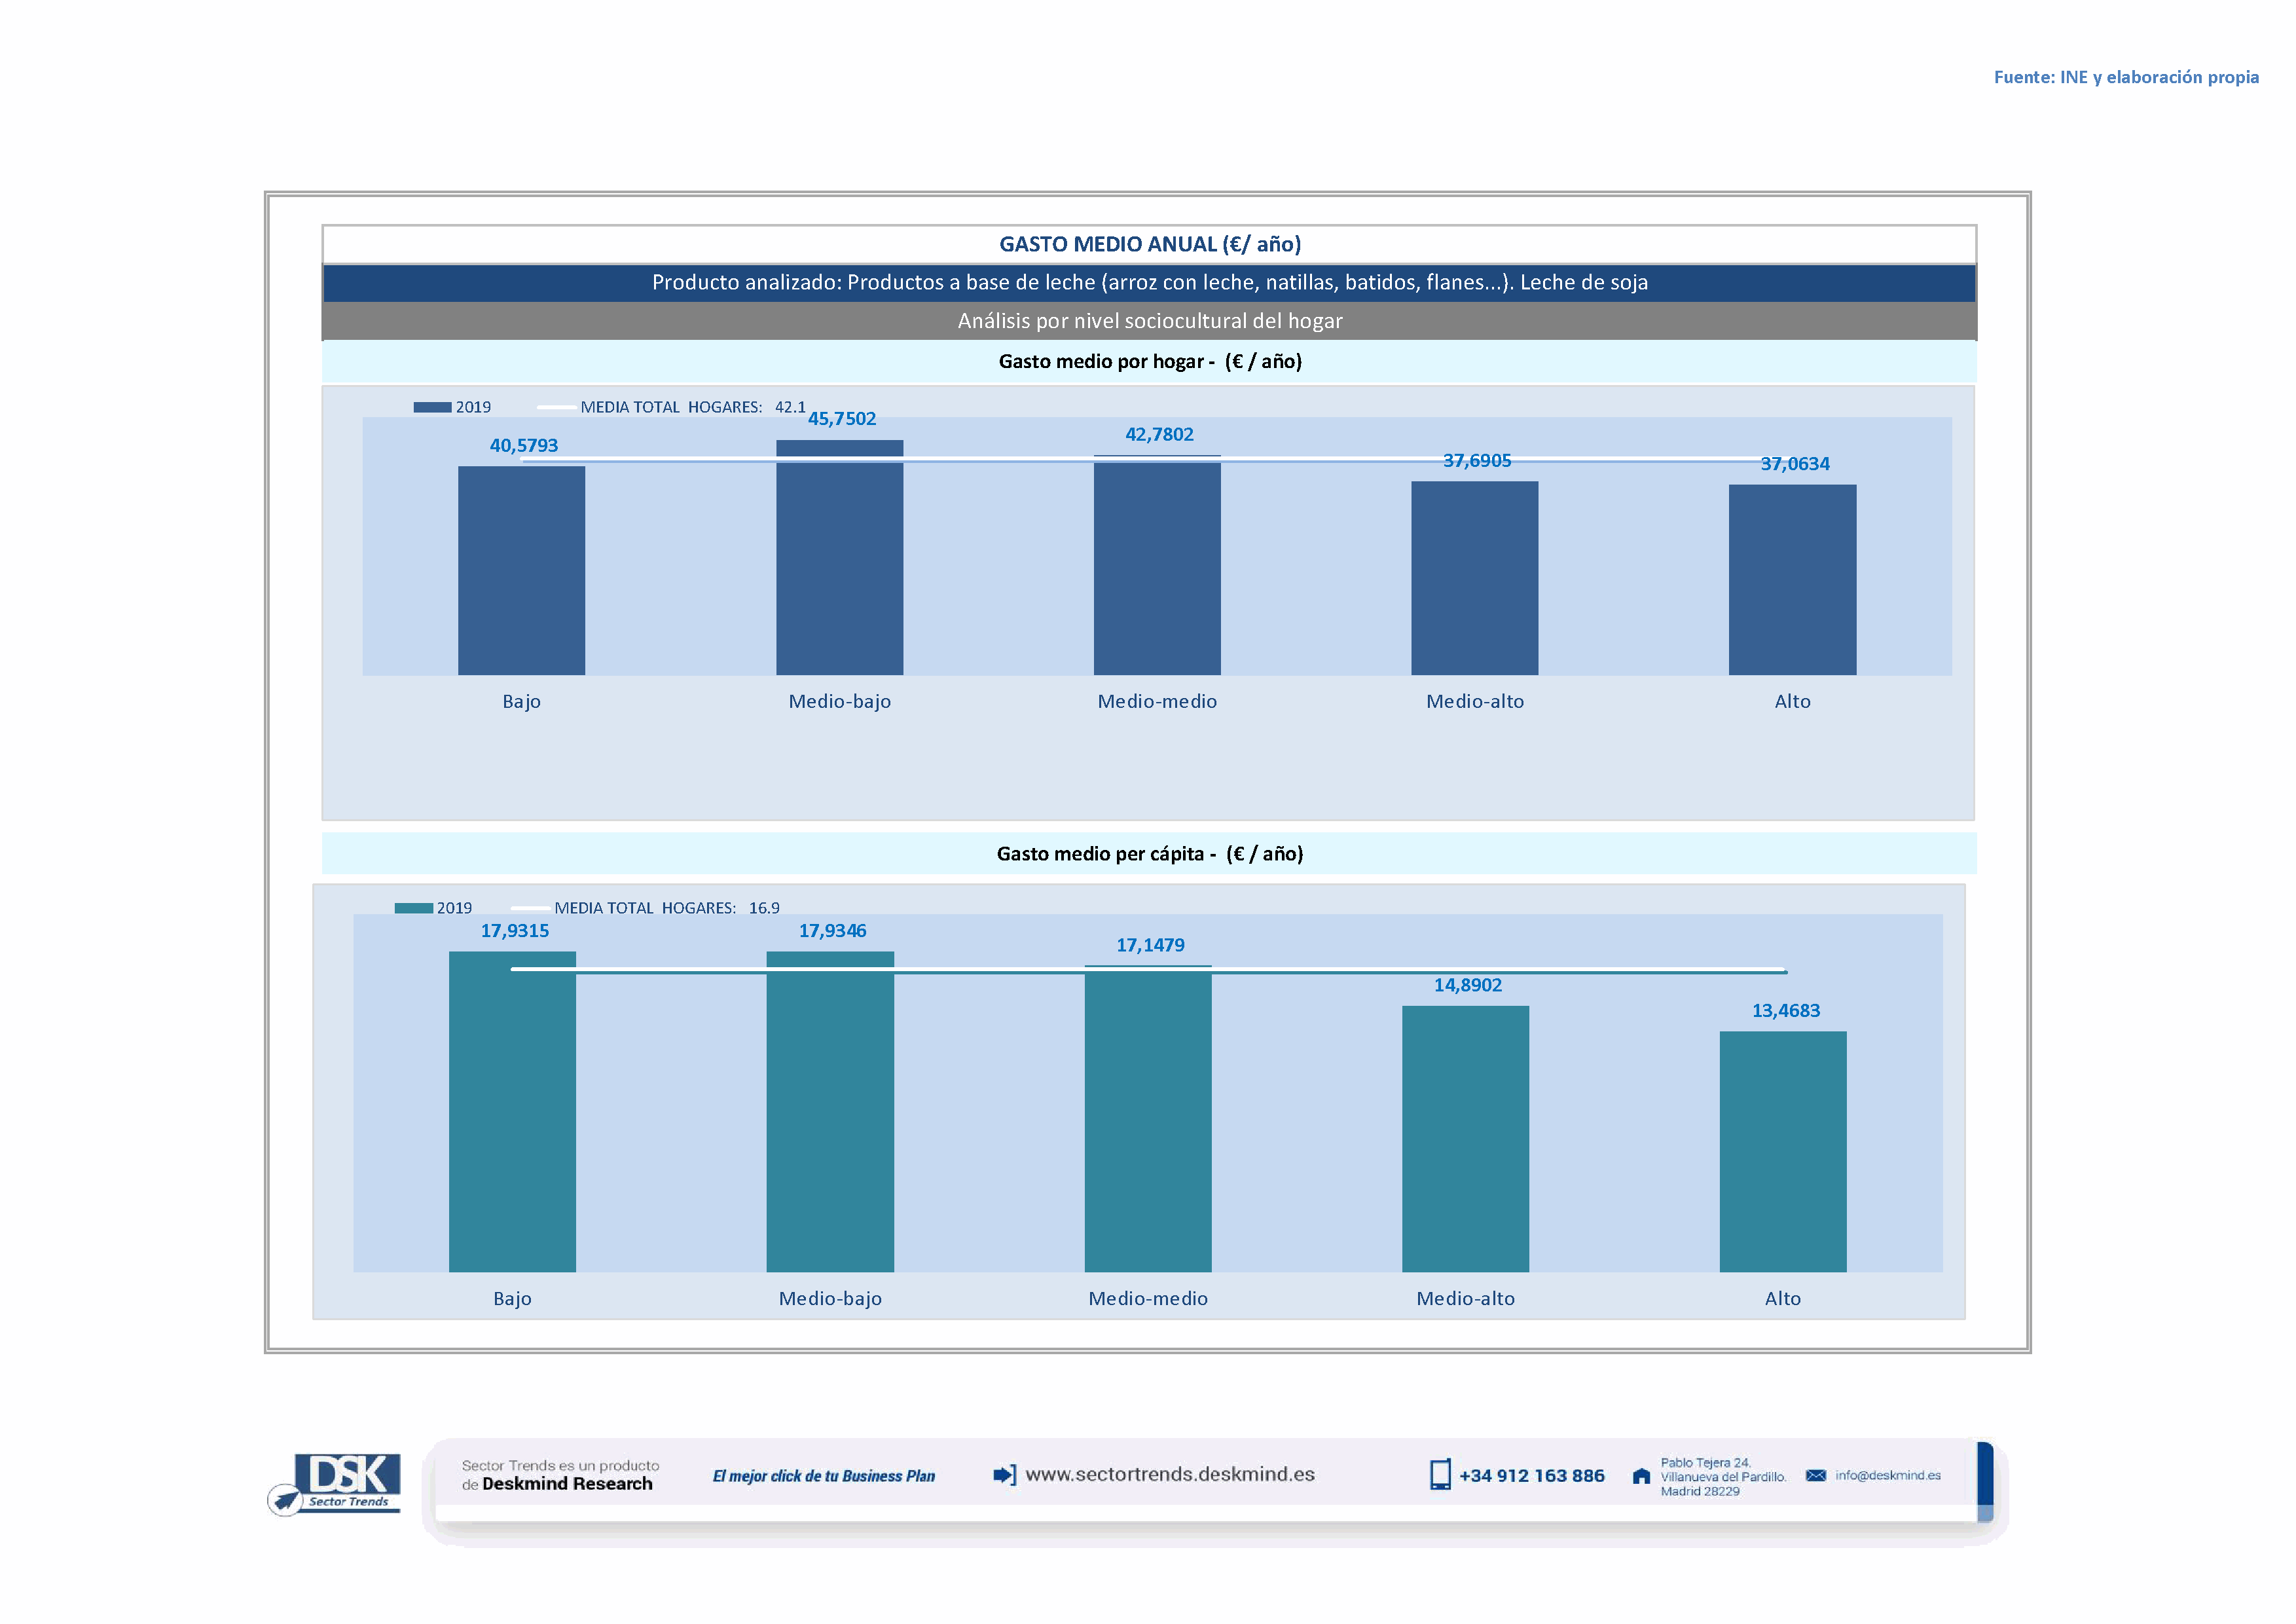The height and width of the screenshot is (1624, 2296).
Task: Click the mobile phone icon in footer
Action: pos(1439,1475)
